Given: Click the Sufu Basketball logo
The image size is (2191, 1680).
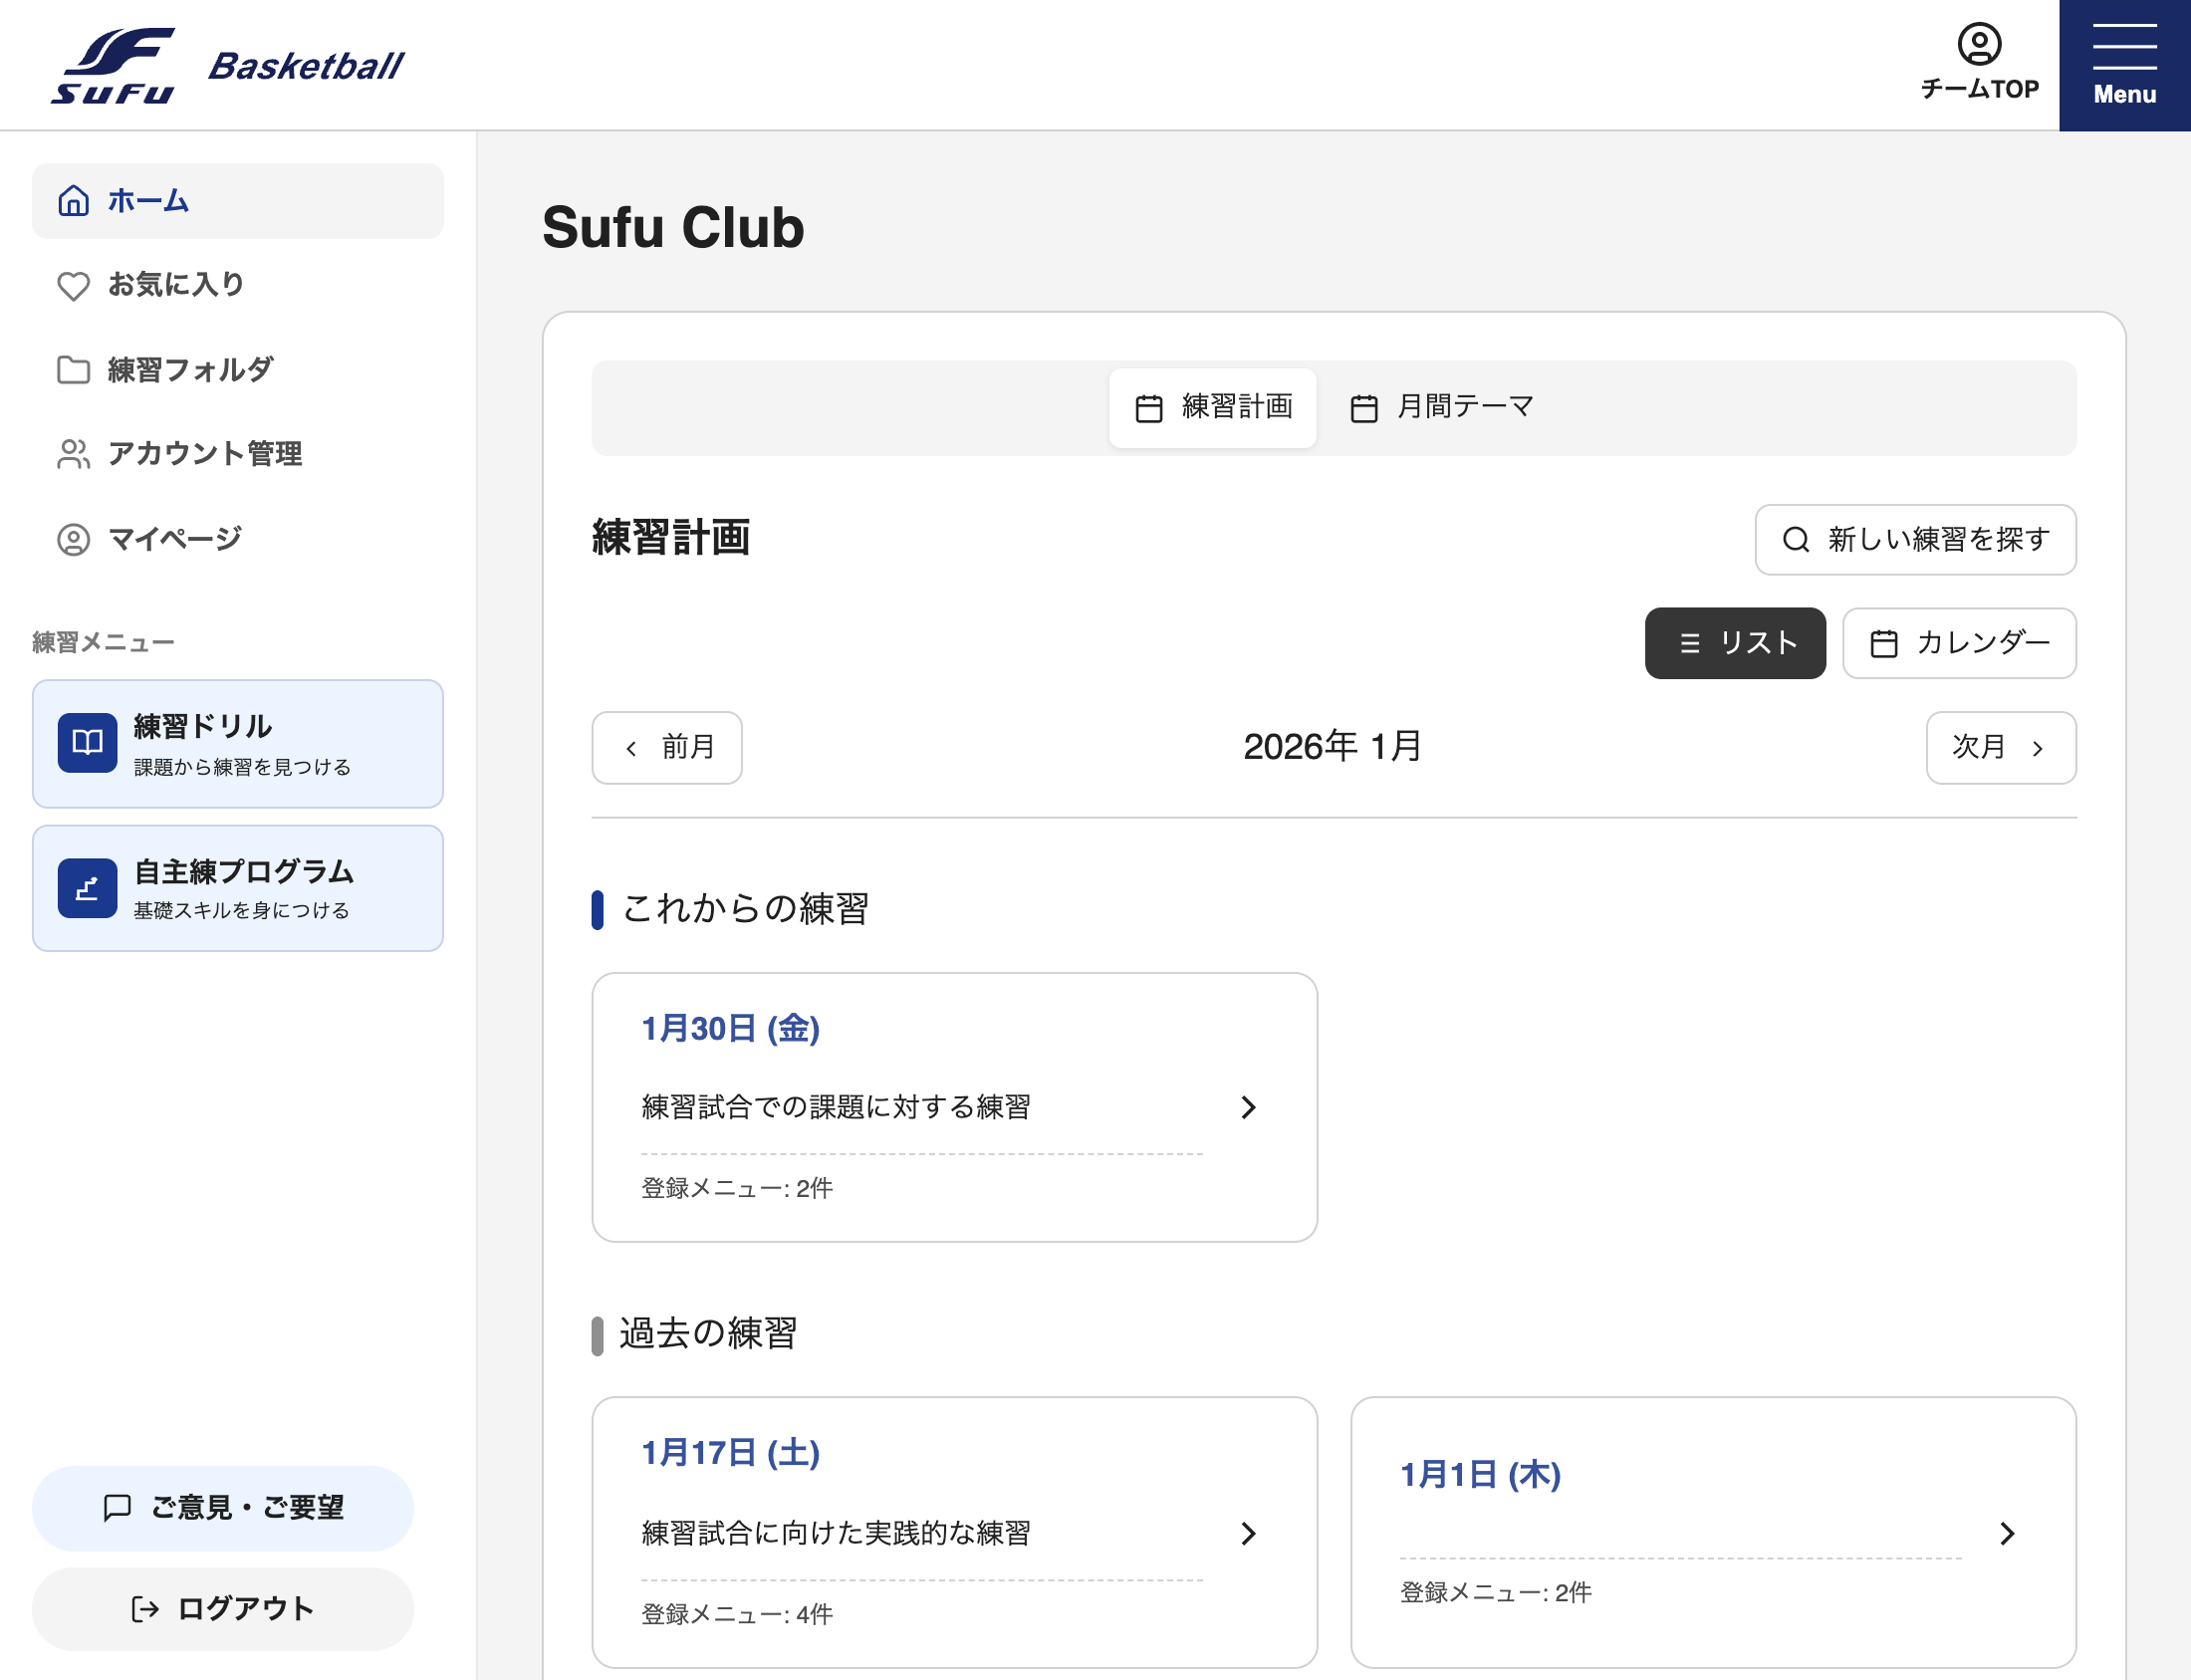Looking at the screenshot, I should tap(228, 65).
